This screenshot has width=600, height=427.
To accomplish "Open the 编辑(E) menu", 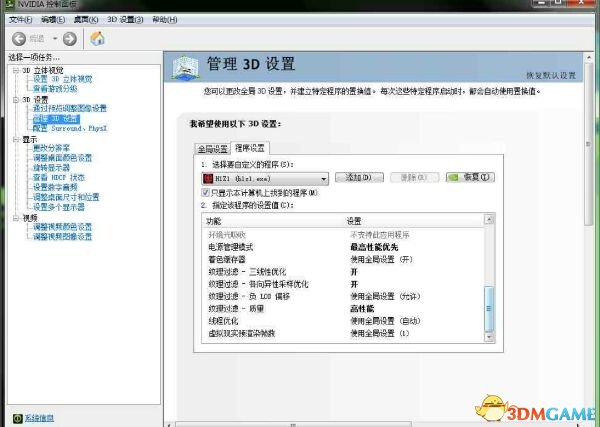I will [53, 20].
